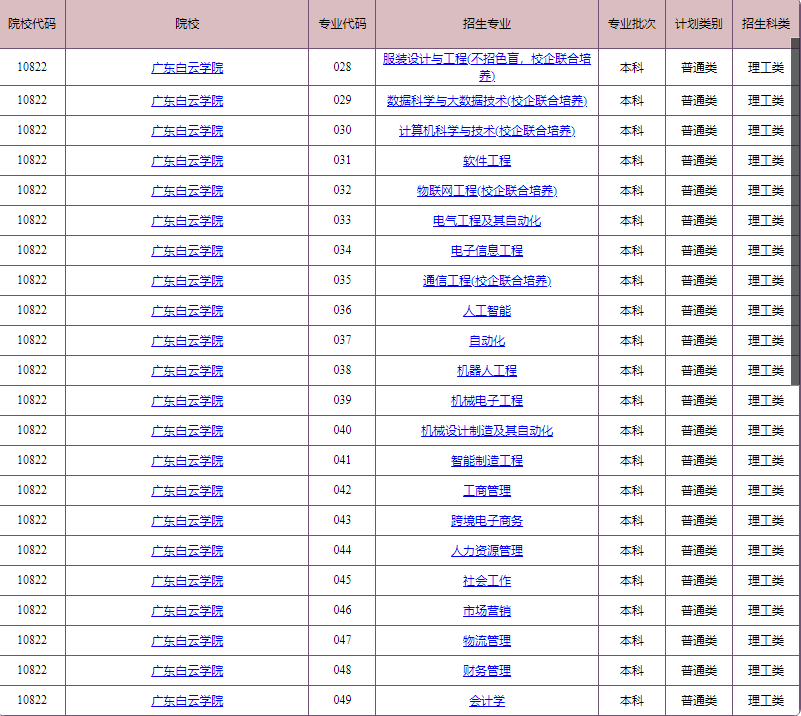Open the 人工智能 major link
Screen dimensions: 801x716
pyautogui.click(x=486, y=311)
